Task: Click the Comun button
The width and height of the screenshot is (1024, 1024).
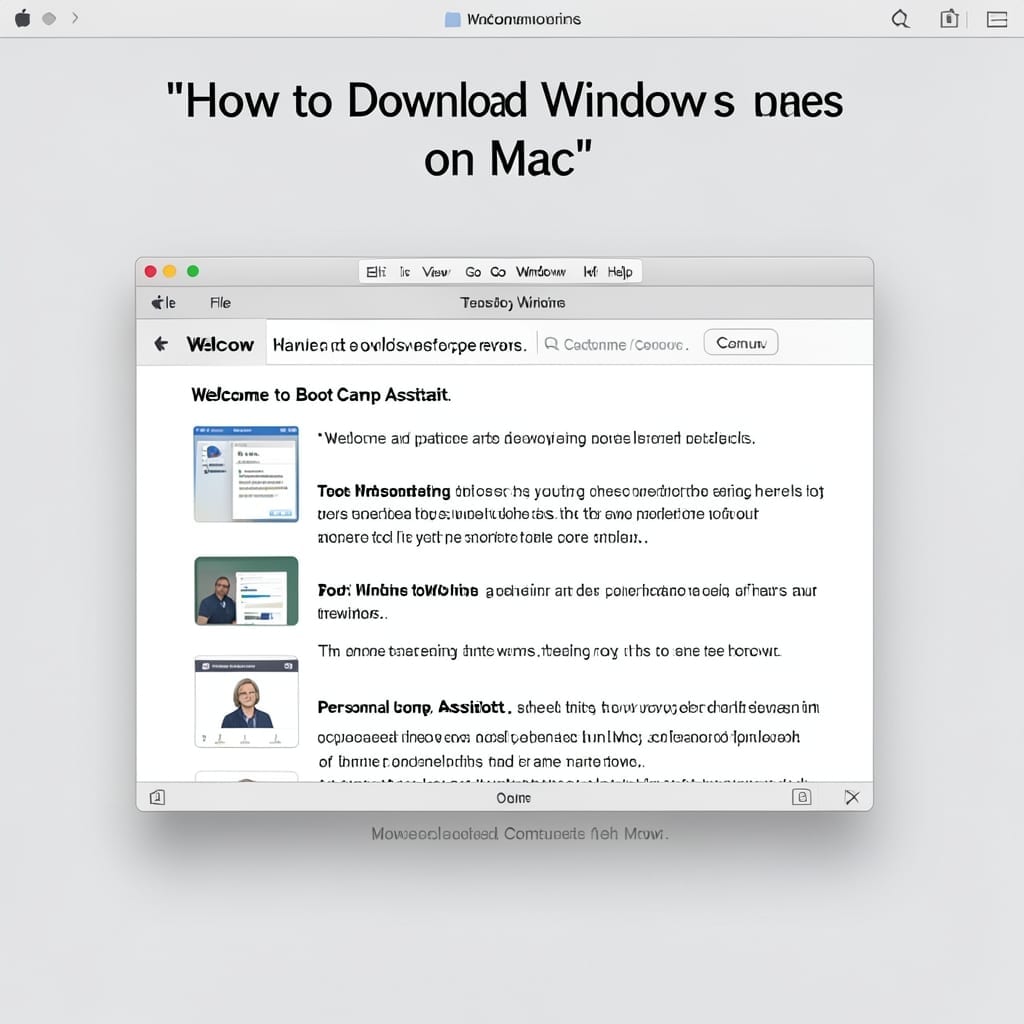Action: tap(741, 343)
